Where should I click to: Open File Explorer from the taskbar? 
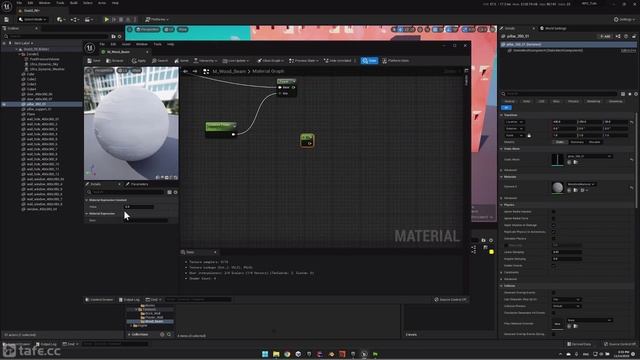(276, 354)
